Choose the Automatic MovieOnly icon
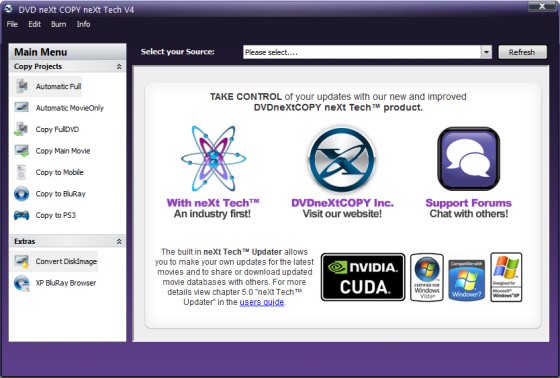The width and height of the screenshot is (560, 378). pyautogui.click(x=21, y=107)
